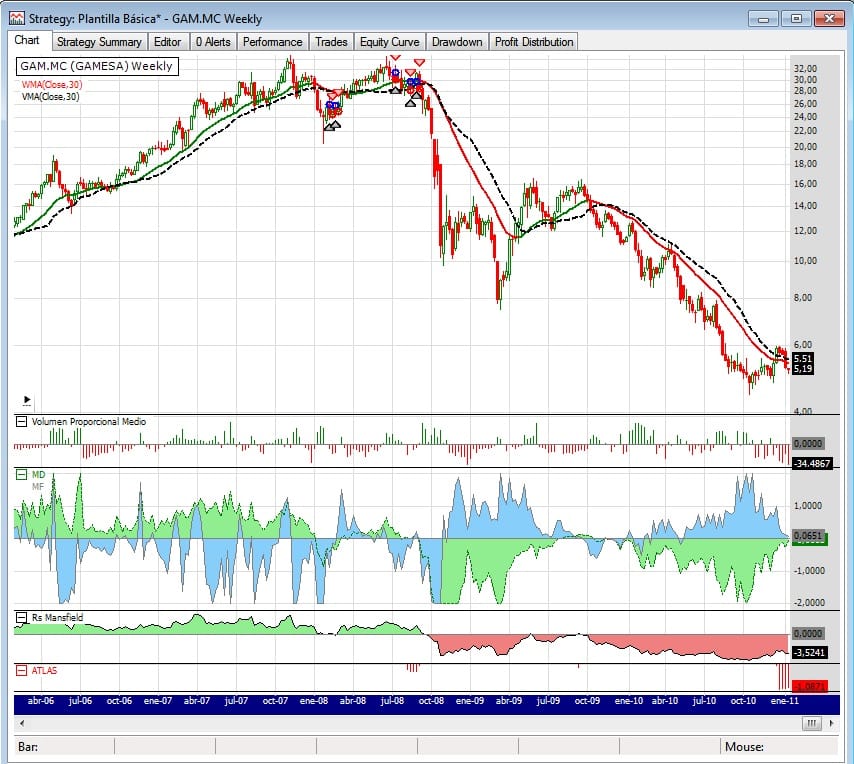The image size is (854, 764).
Task: Switch to the Strategy Summary tab
Action: tap(98, 42)
